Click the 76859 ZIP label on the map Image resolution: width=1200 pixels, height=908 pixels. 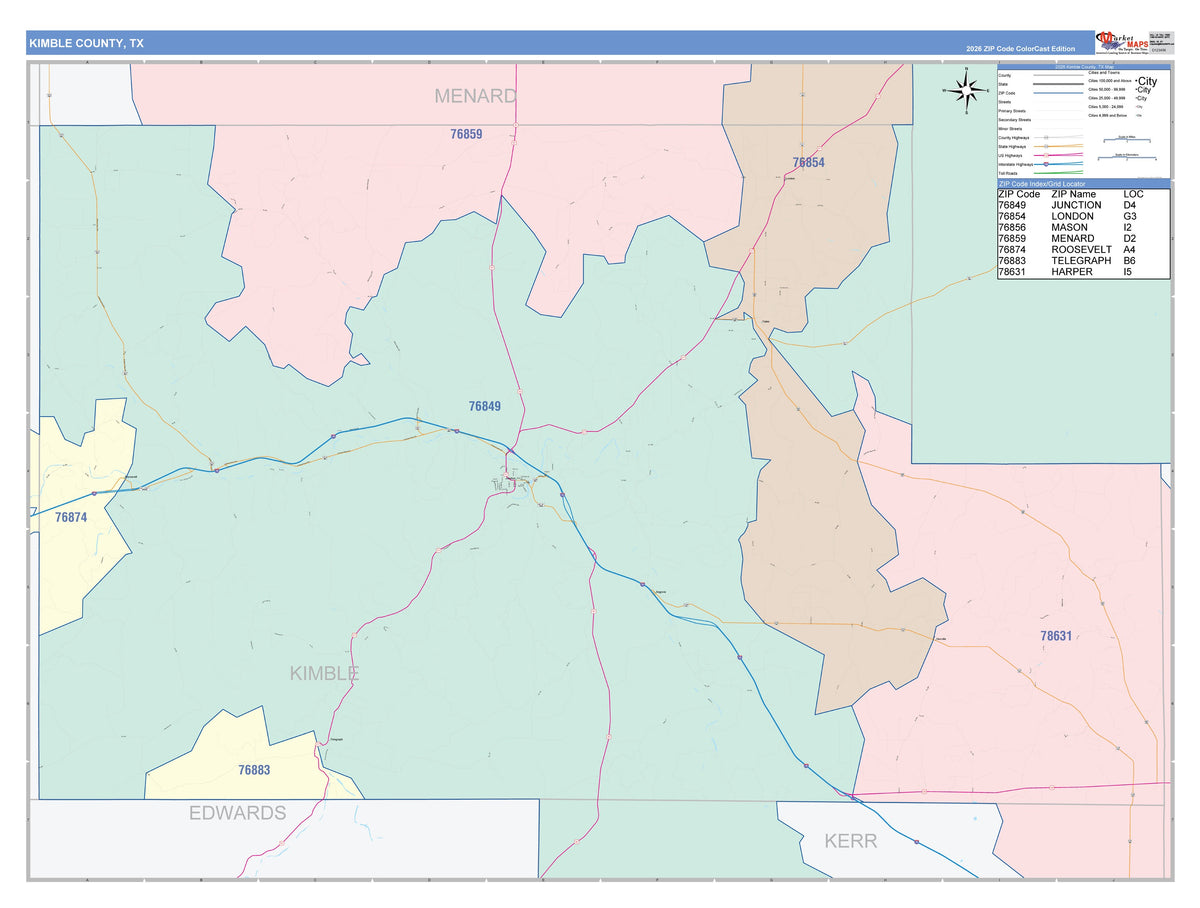click(466, 133)
